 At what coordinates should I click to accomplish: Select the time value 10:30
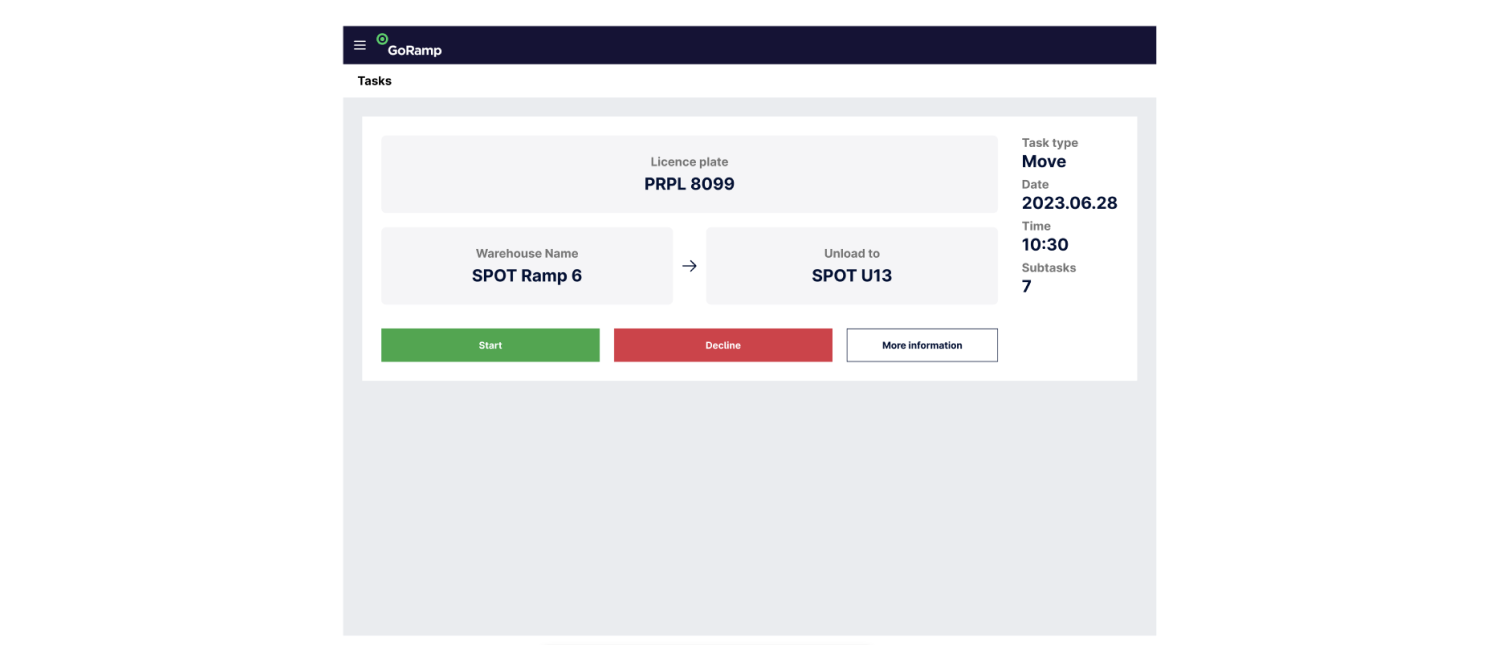tap(1045, 245)
